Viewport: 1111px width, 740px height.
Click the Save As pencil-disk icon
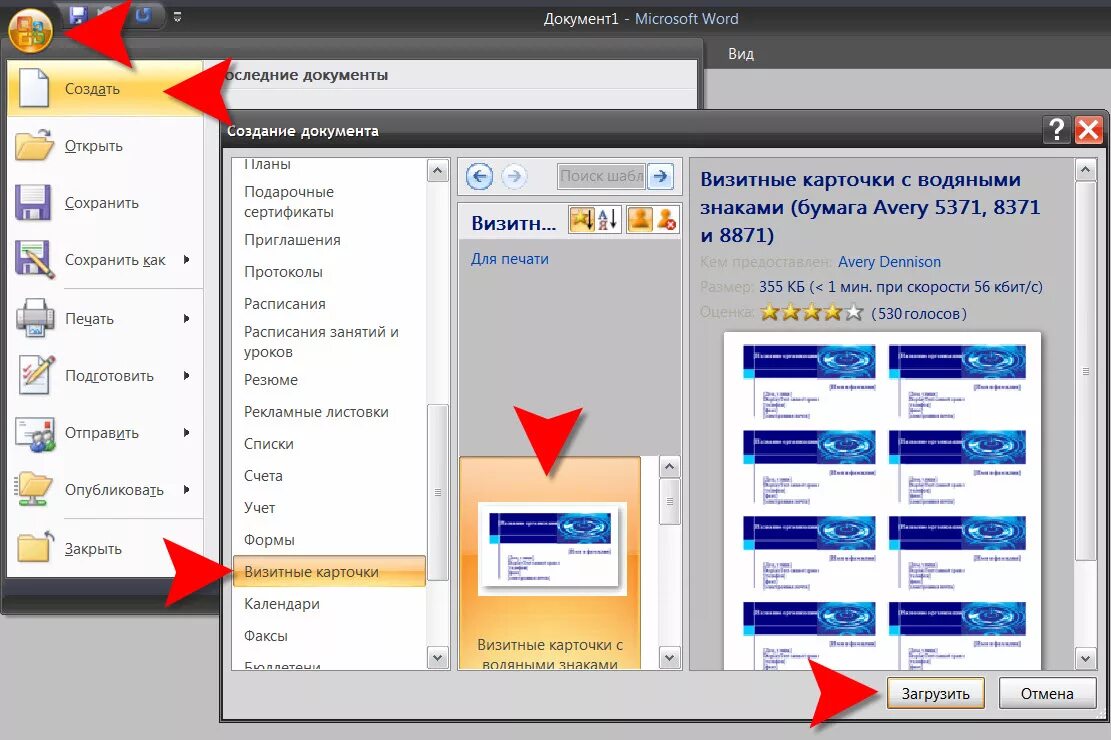[x=35, y=260]
